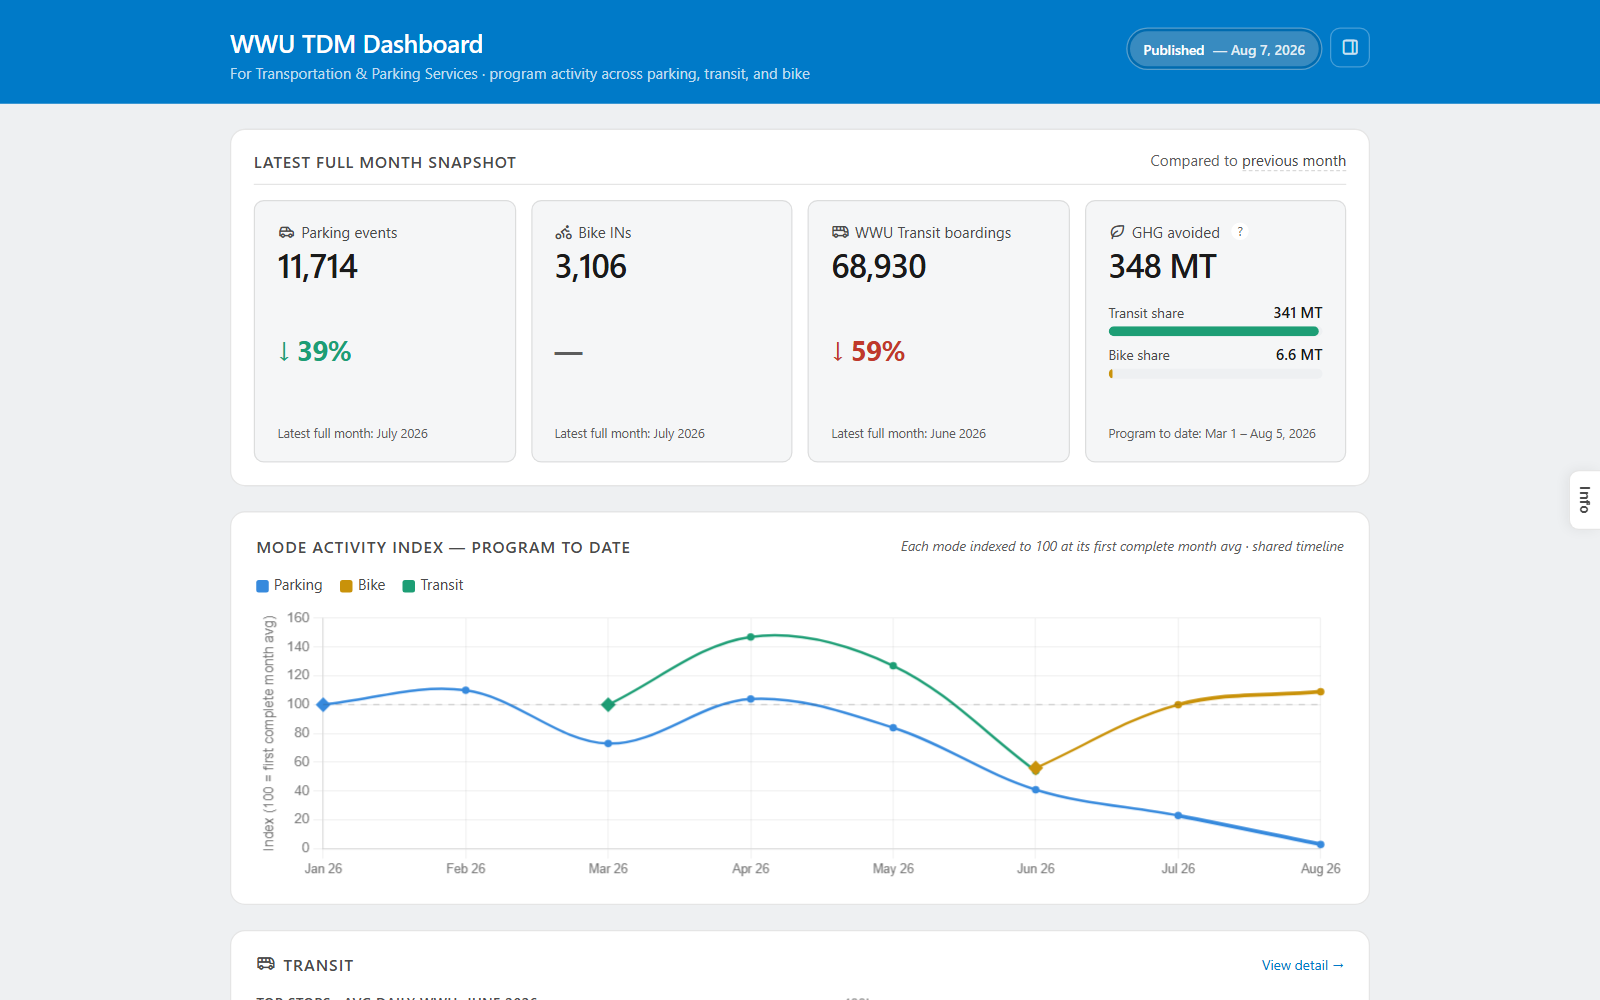This screenshot has height=1000, width=1600.
Task: Click the 6.6 MT bike share value
Action: 1298,355
